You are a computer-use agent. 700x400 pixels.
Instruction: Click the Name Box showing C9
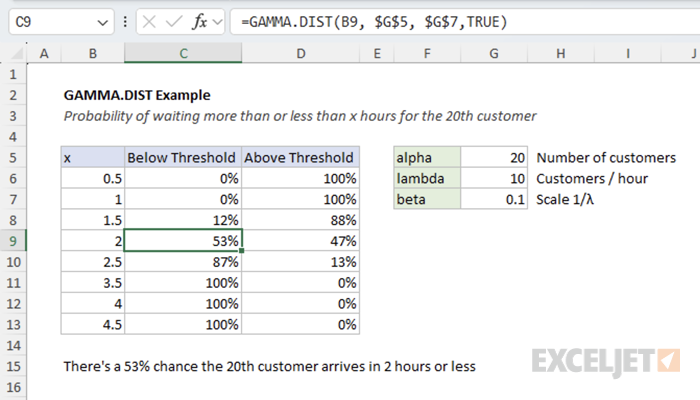pos(61,21)
